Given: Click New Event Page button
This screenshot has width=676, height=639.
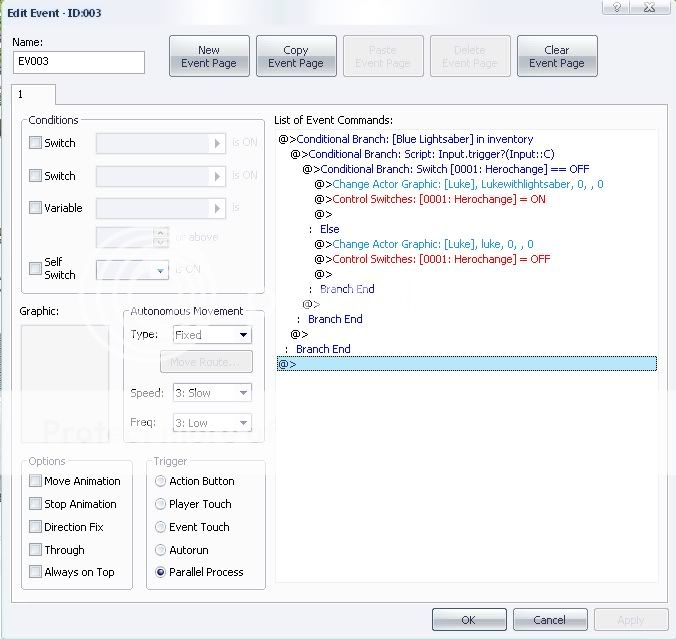Looking at the screenshot, I should coord(209,56).
